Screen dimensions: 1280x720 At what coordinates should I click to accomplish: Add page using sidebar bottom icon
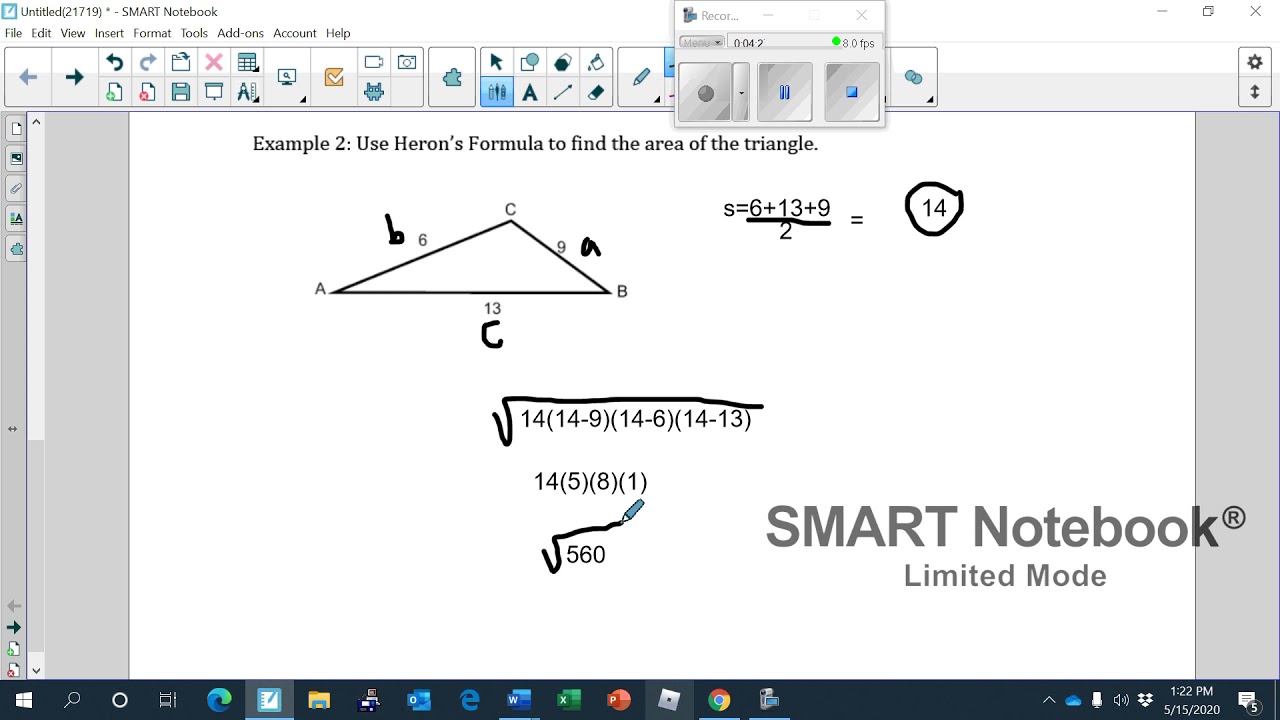13,649
